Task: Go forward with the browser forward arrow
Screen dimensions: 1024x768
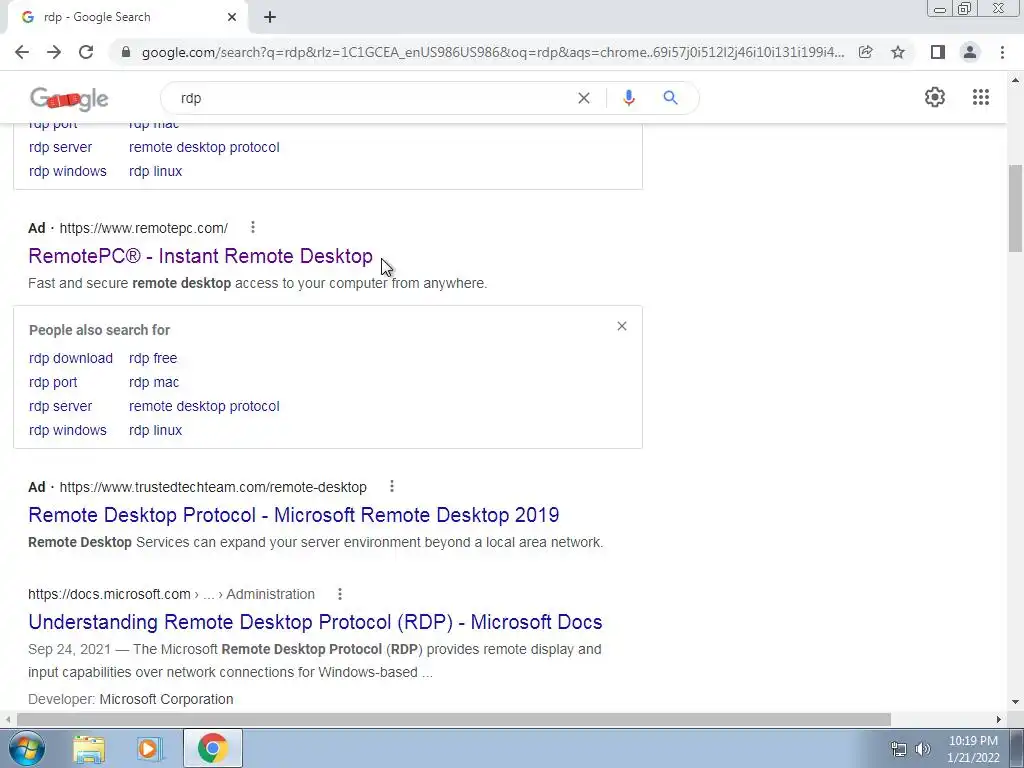Action: [x=54, y=52]
